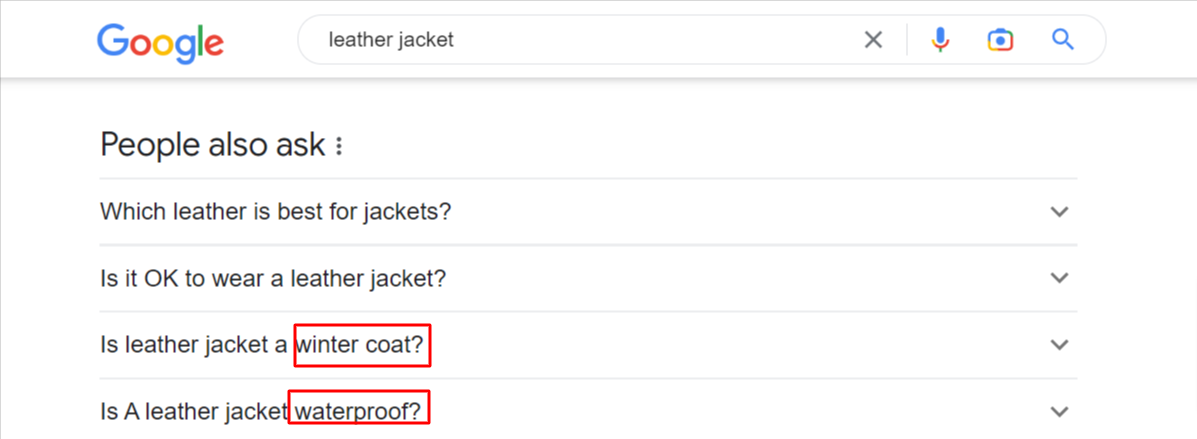Submit search with the magnifying glass icon
The height and width of the screenshot is (439, 1197).
[1063, 39]
